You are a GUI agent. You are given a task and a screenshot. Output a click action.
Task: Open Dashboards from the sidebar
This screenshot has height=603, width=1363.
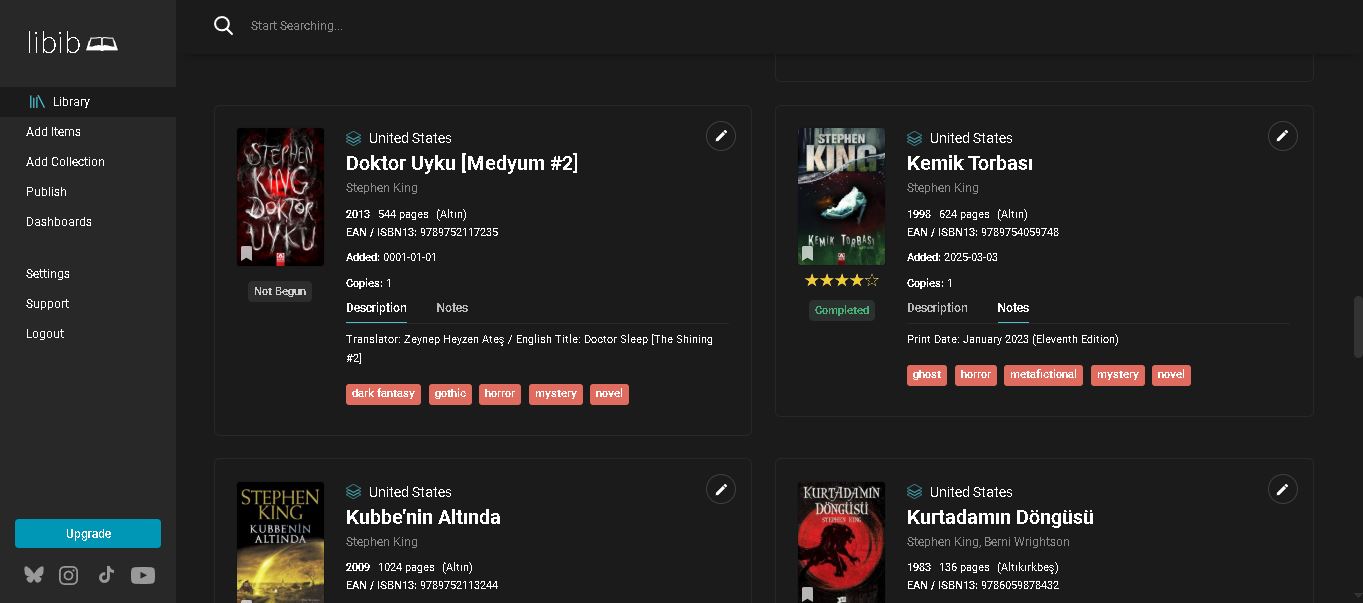click(x=59, y=222)
